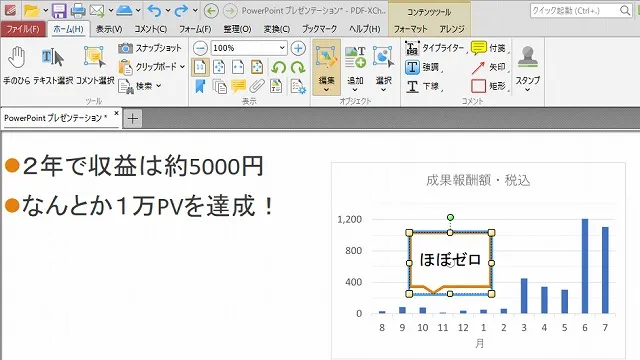The width and height of the screenshot is (640, 360).
Task: Click the Underline (下線) tool
Action: click(423, 86)
